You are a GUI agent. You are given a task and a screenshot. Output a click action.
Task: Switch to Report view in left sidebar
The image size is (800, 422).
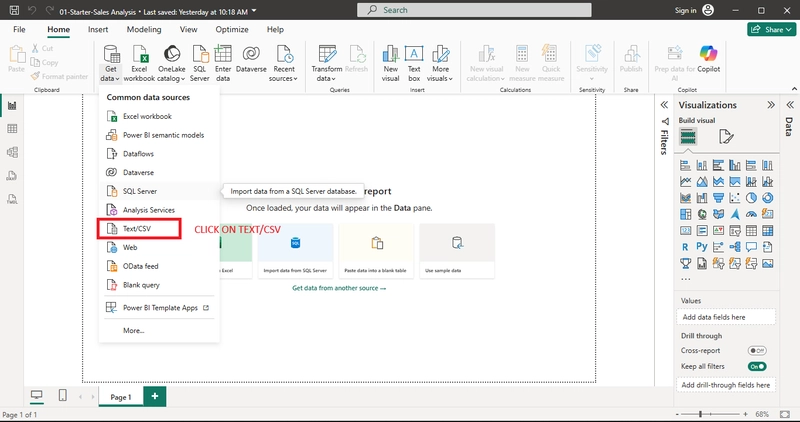12,106
